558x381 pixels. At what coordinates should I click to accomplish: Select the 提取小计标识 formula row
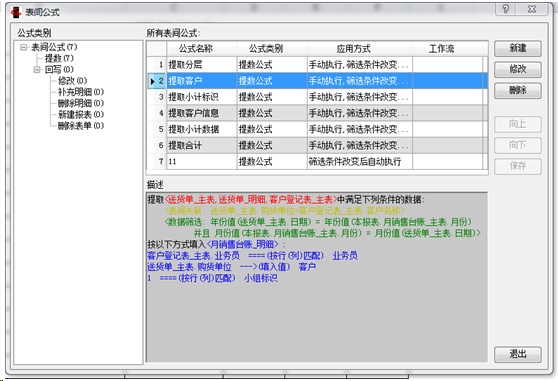pos(317,97)
